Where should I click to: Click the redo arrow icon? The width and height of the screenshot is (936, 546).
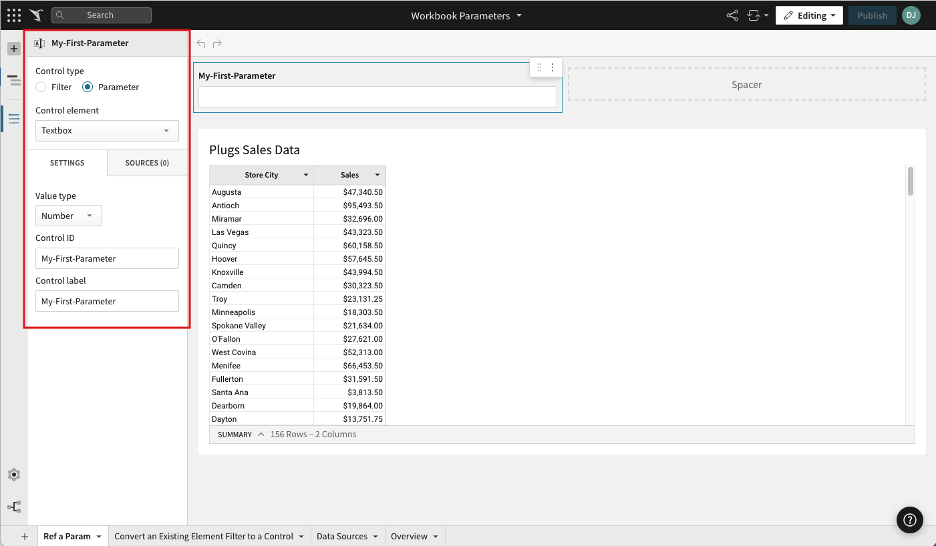(217, 44)
